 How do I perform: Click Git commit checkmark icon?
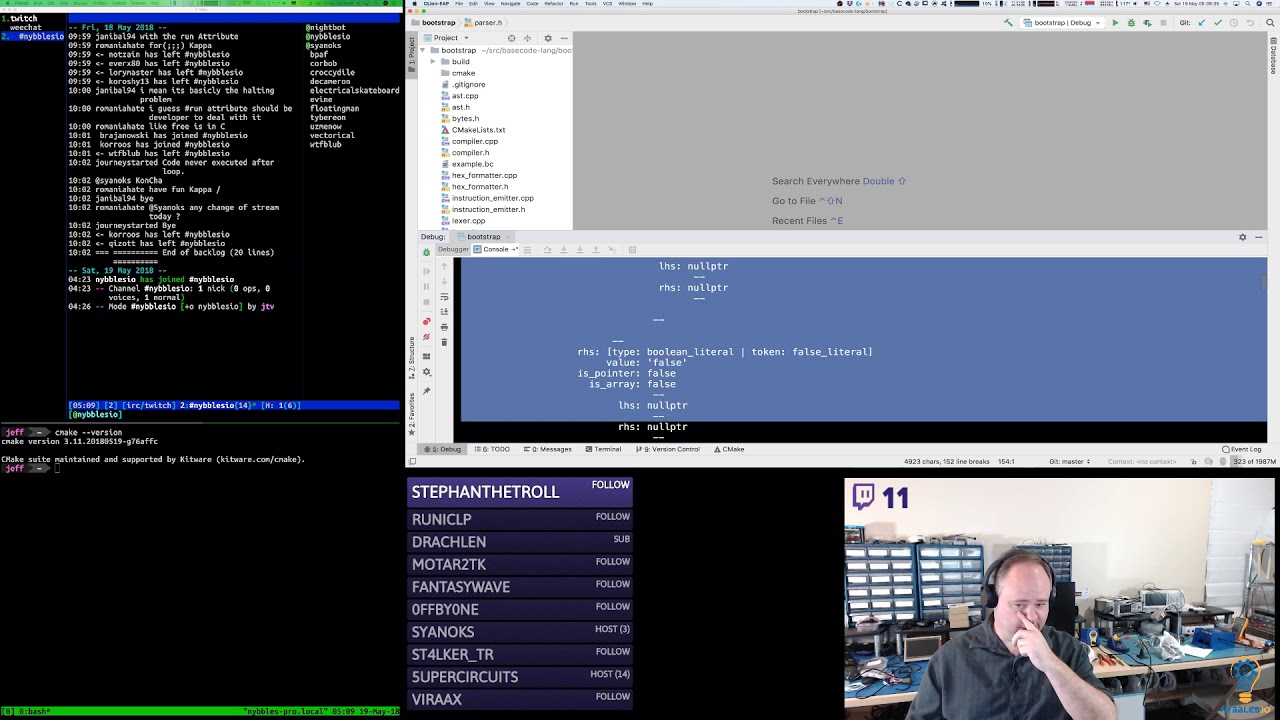tap(1218, 23)
